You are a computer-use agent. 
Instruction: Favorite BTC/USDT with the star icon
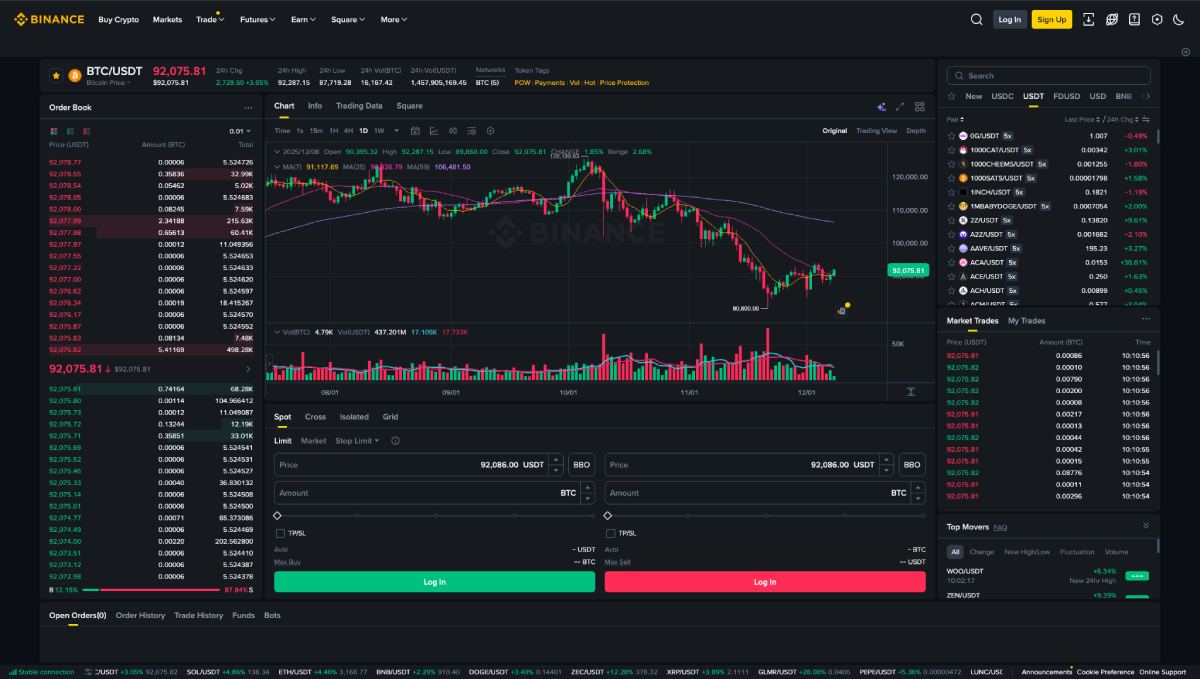[x=56, y=75]
